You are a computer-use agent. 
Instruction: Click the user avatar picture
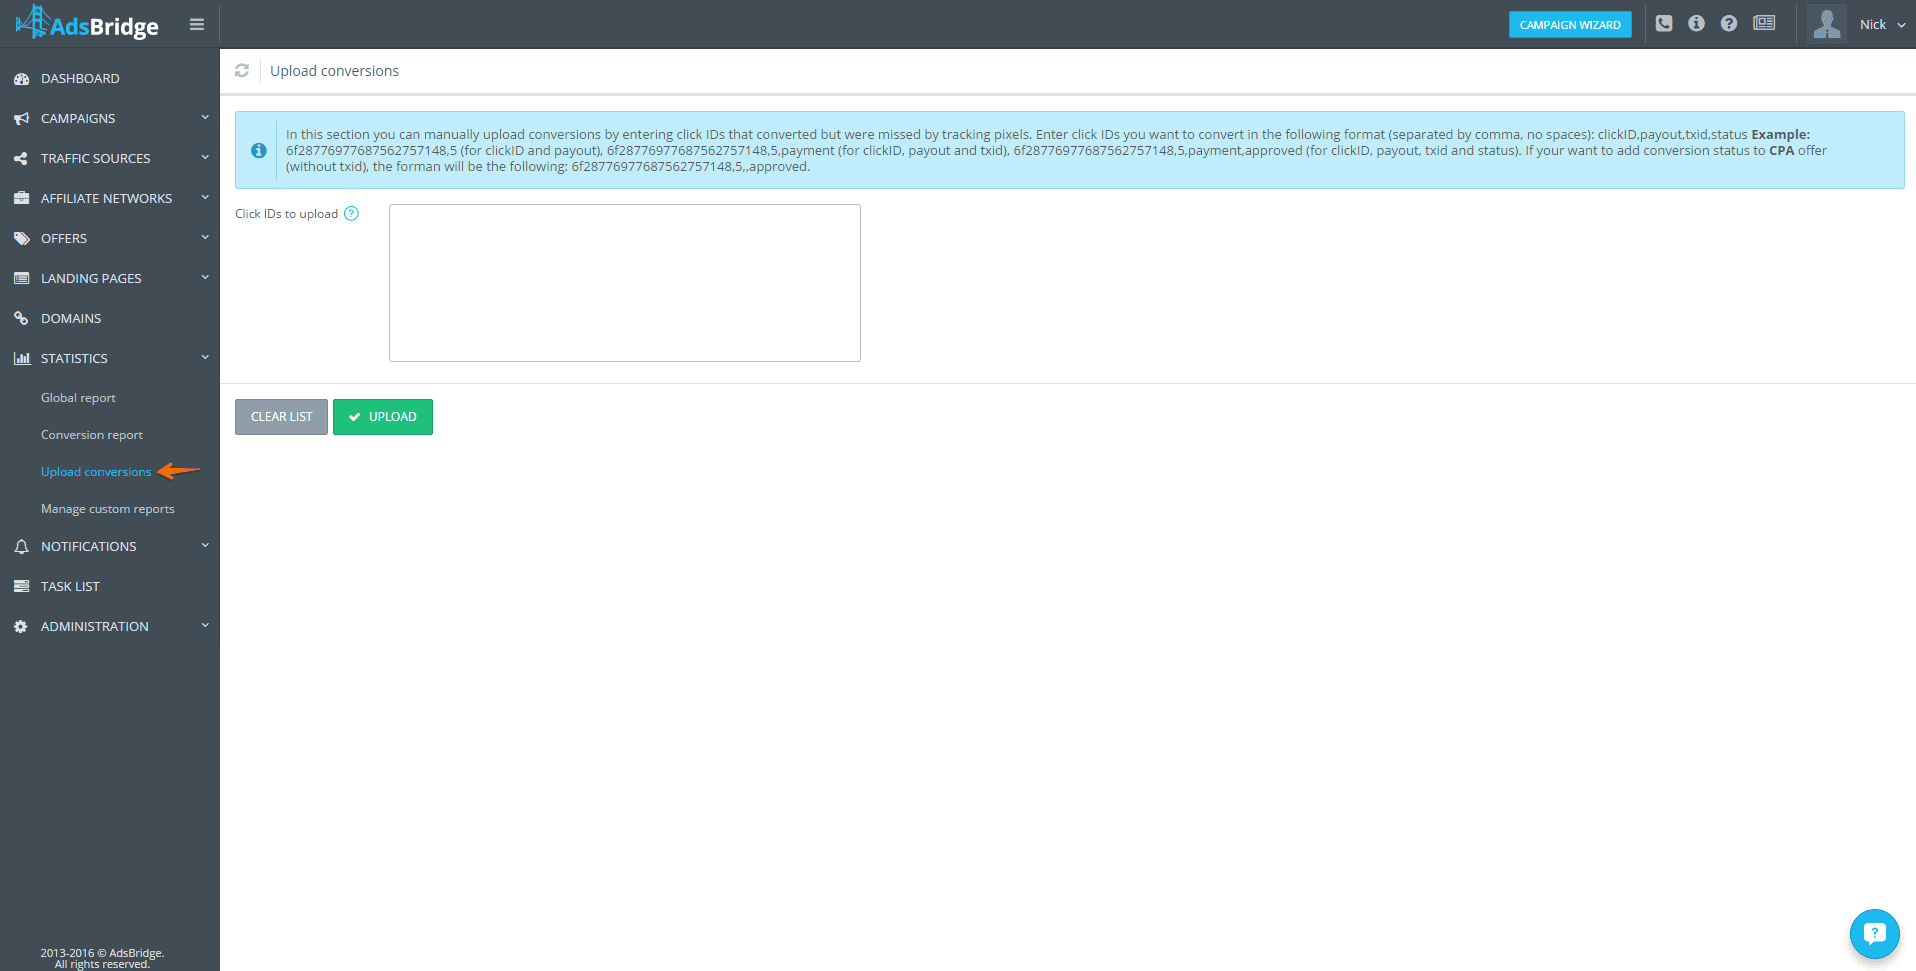(1827, 24)
